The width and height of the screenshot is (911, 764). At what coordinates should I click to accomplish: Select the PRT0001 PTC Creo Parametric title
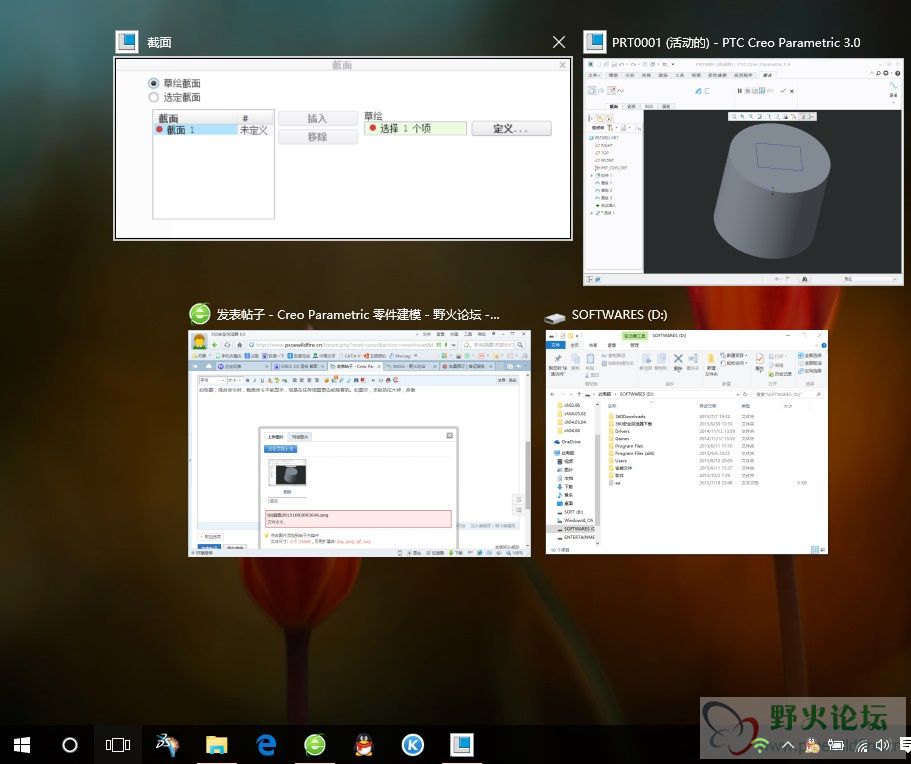[736, 42]
